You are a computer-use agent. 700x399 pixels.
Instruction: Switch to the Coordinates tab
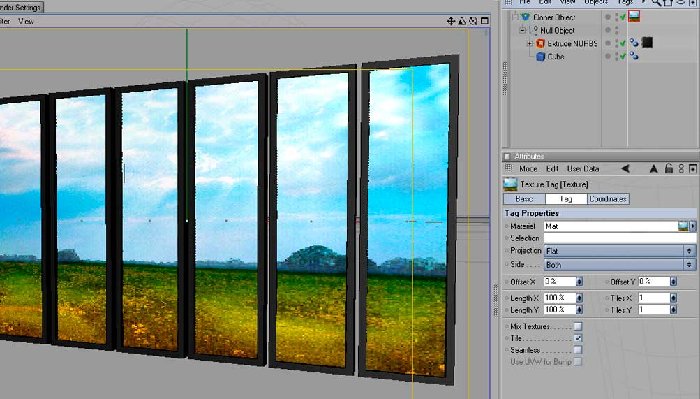tap(608, 199)
